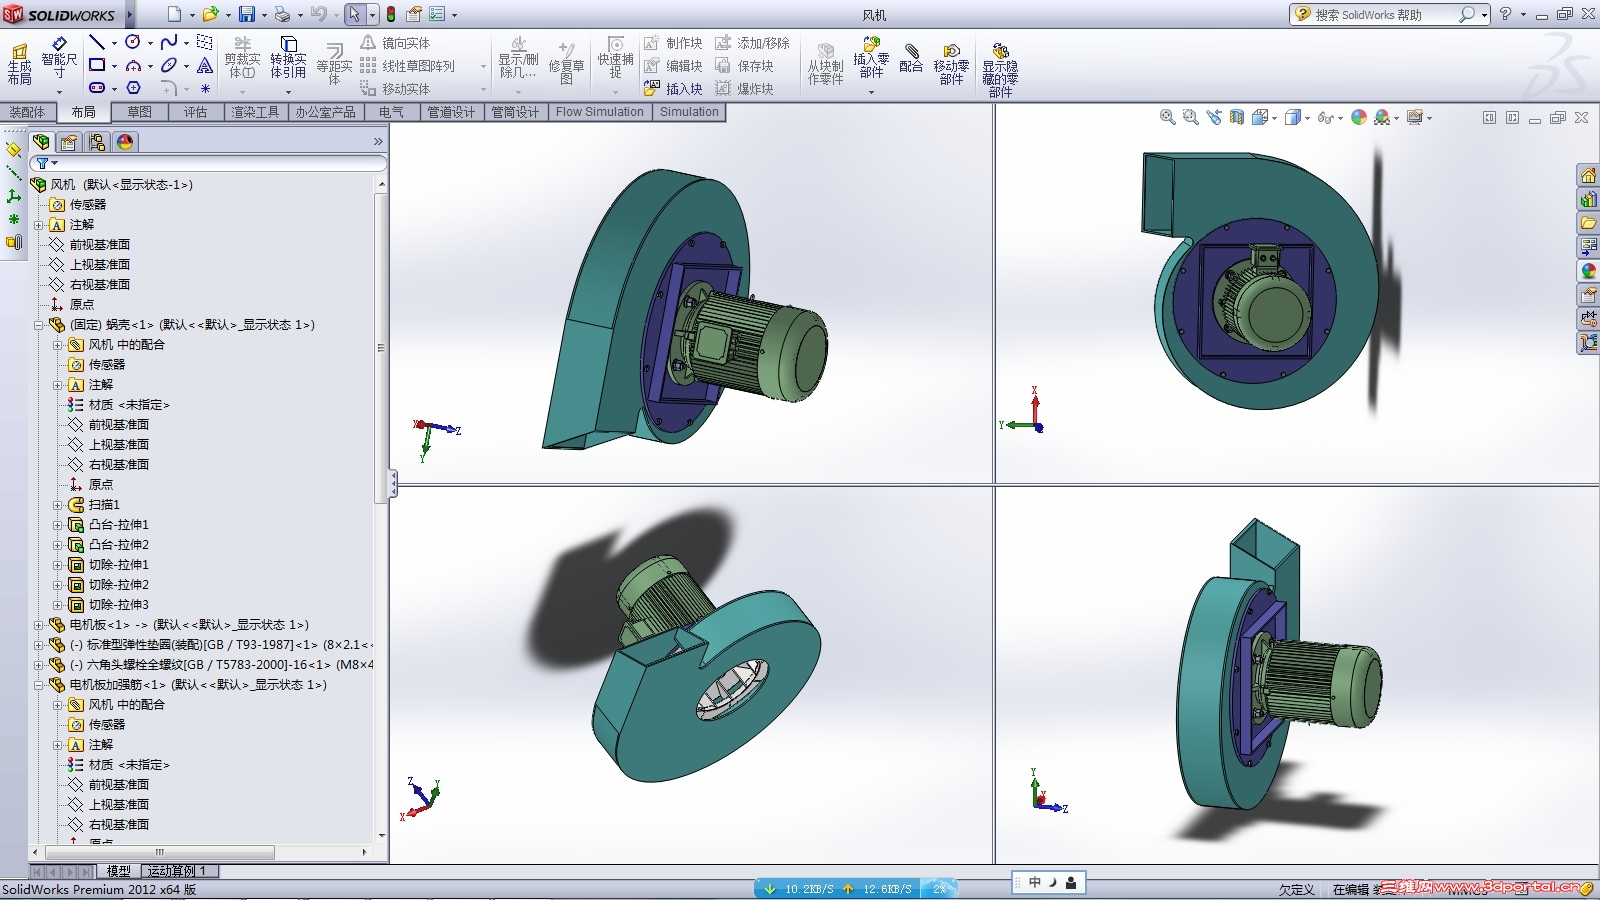Open the ConfigurationManager panel tab

click(x=97, y=142)
